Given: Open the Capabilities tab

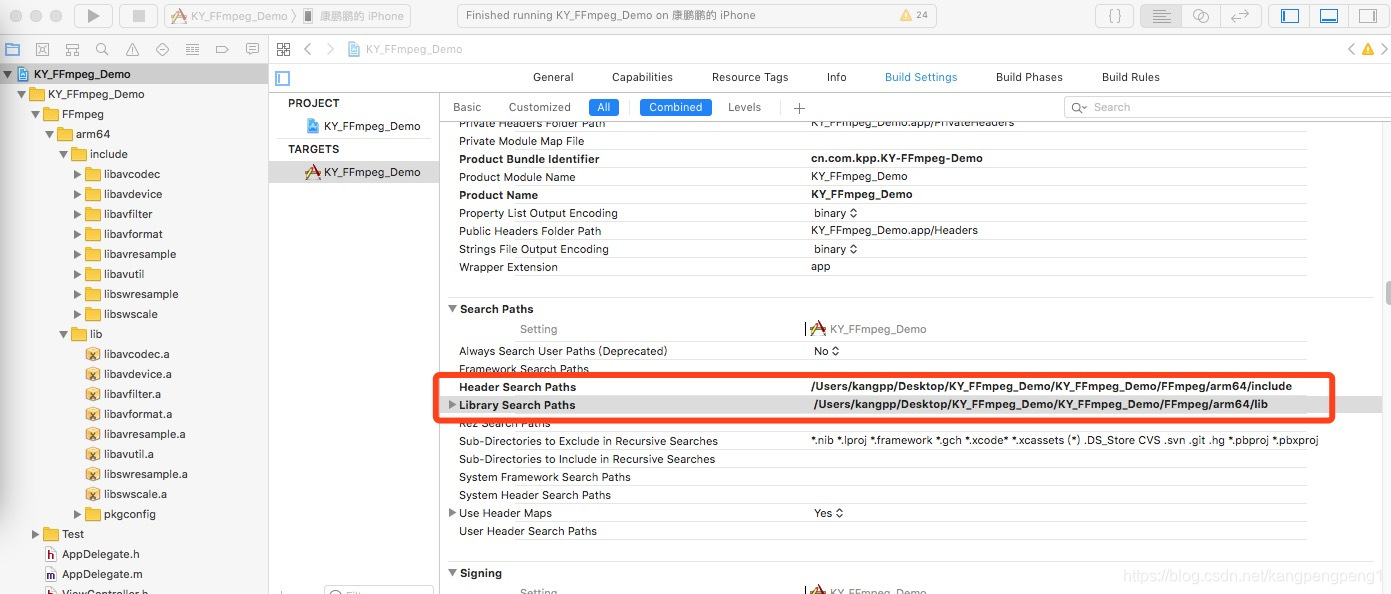Looking at the screenshot, I should click(642, 77).
